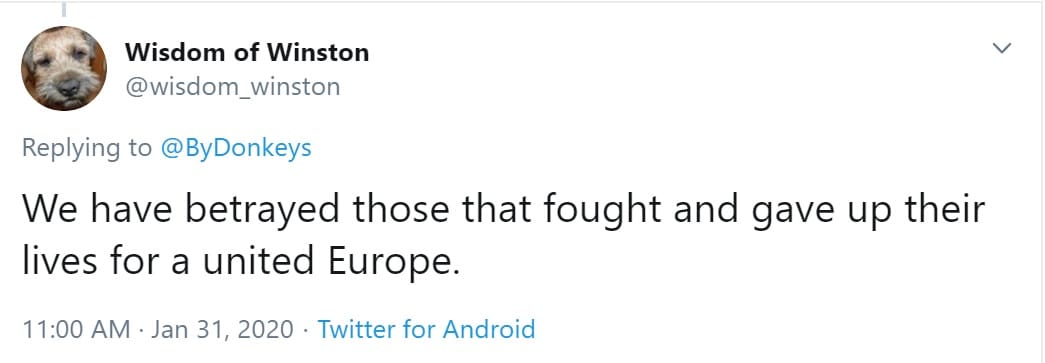The height and width of the screenshot is (363, 1045).
Task: Expand the tweet options chevron menu
Action: (1002, 49)
